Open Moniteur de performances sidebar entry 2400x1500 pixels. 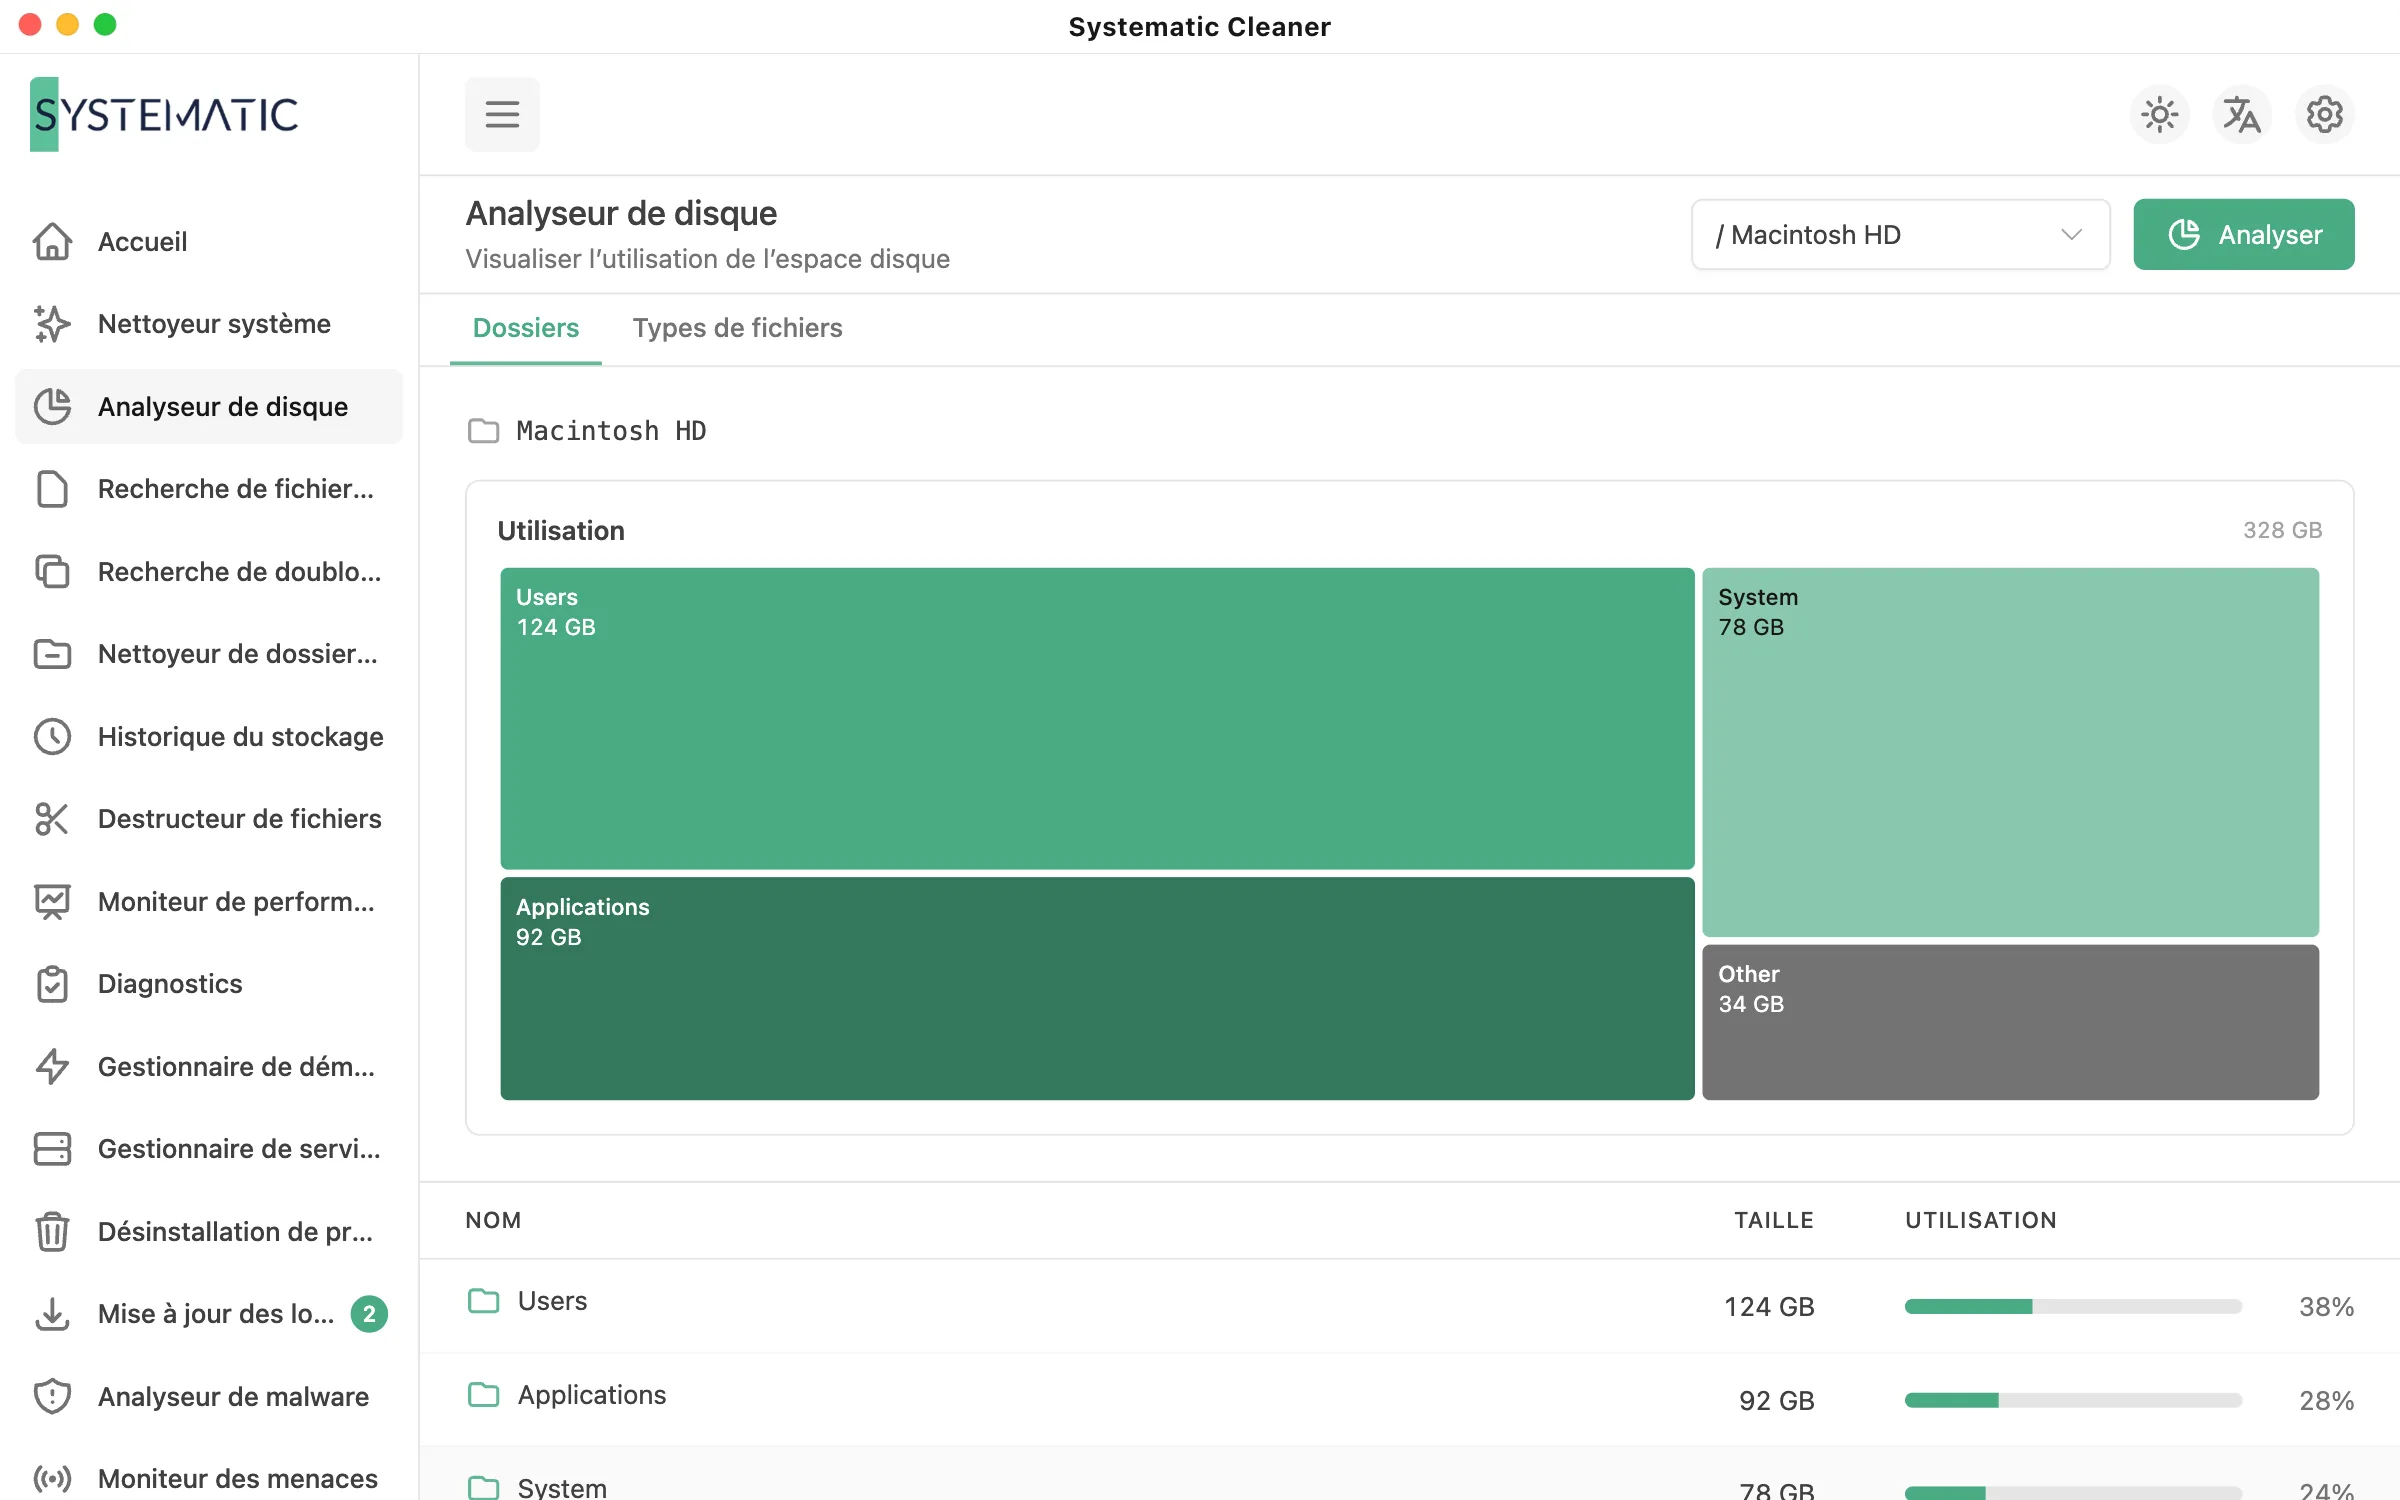(x=208, y=901)
